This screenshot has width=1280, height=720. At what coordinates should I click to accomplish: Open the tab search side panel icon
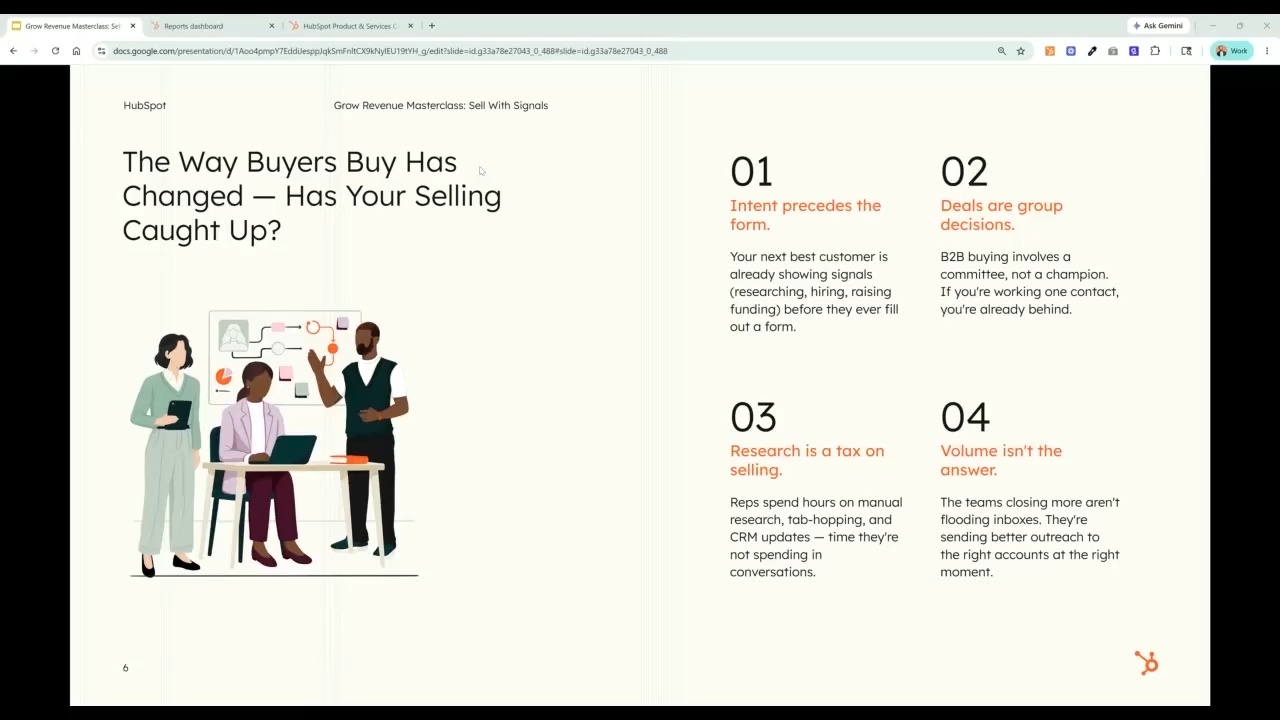click(x=1186, y=51)
